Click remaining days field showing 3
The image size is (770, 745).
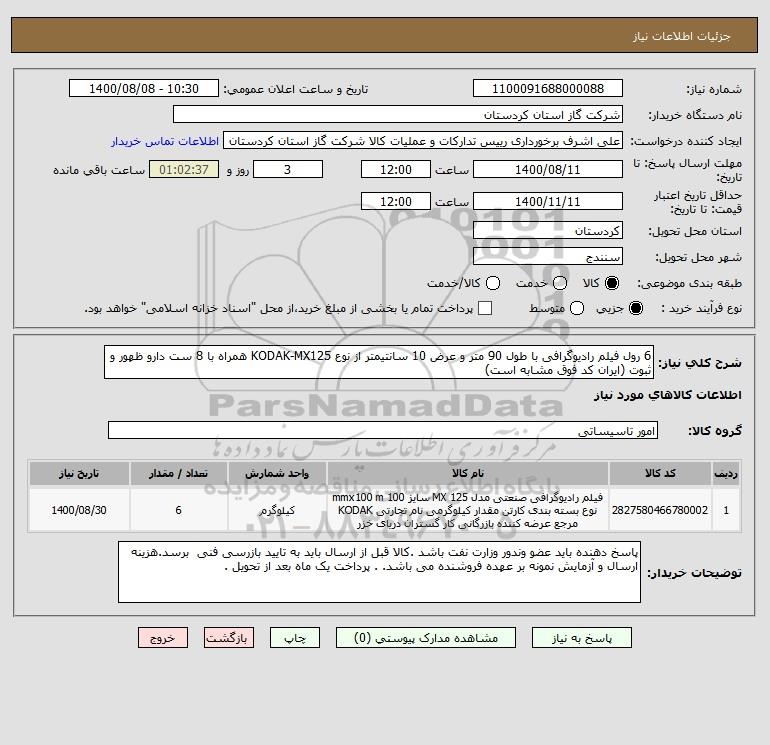(x=288, y=169)
